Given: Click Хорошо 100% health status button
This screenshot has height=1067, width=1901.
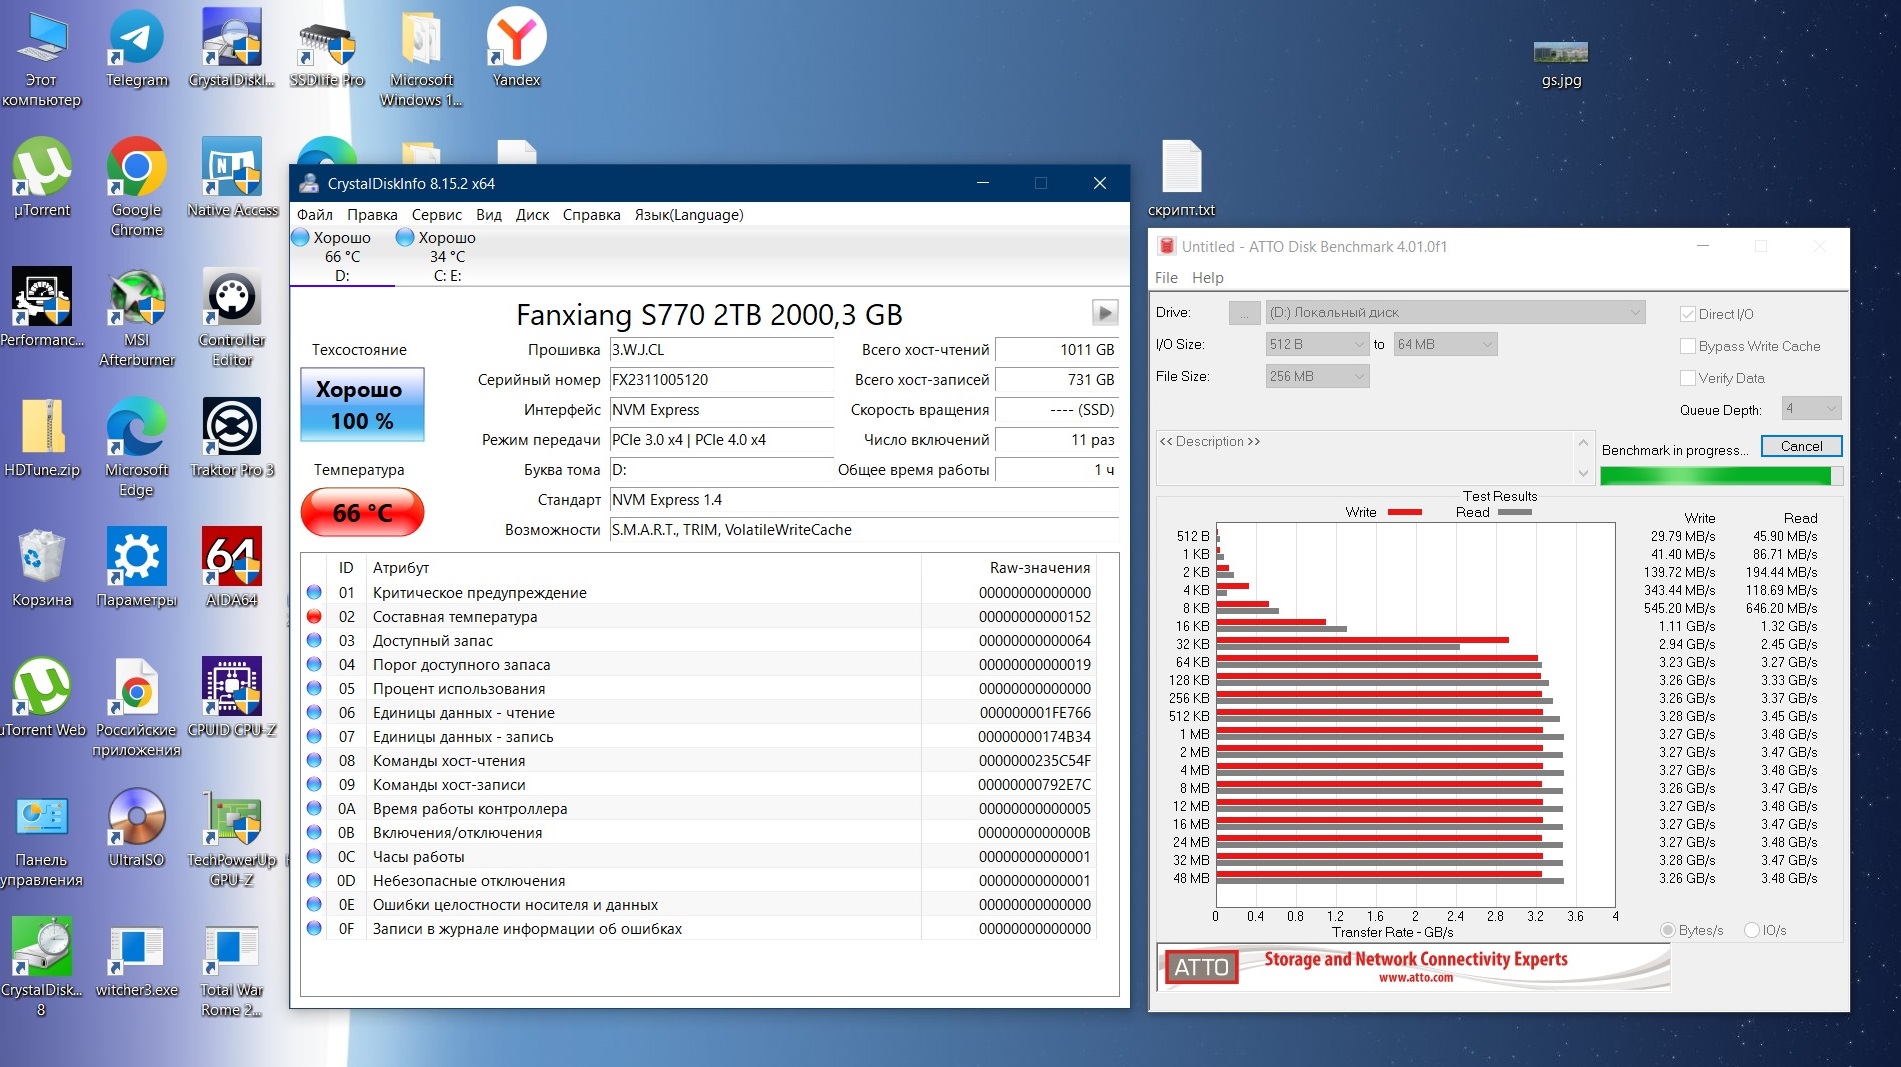Looking at the screenshot, I should pyautogui.click(x=362, y=405).
